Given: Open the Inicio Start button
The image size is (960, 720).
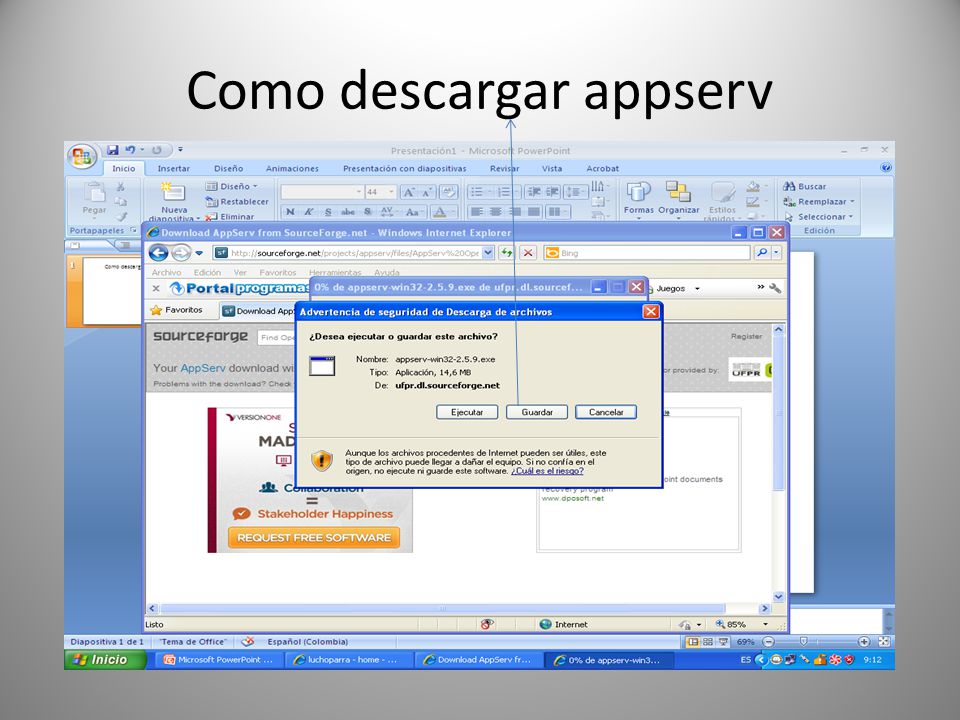Looking at the screenshot, I should [x=105, y=659].
